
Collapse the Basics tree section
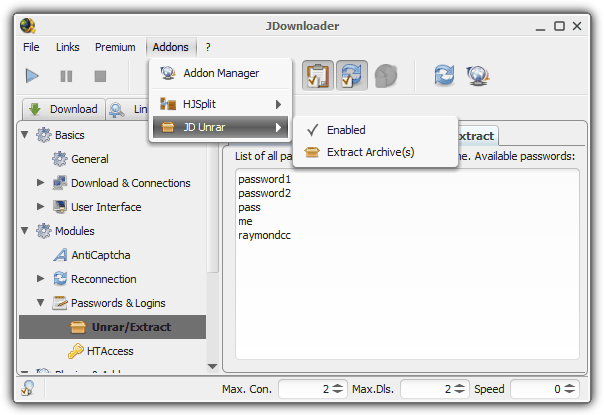[x=25, y=135]
